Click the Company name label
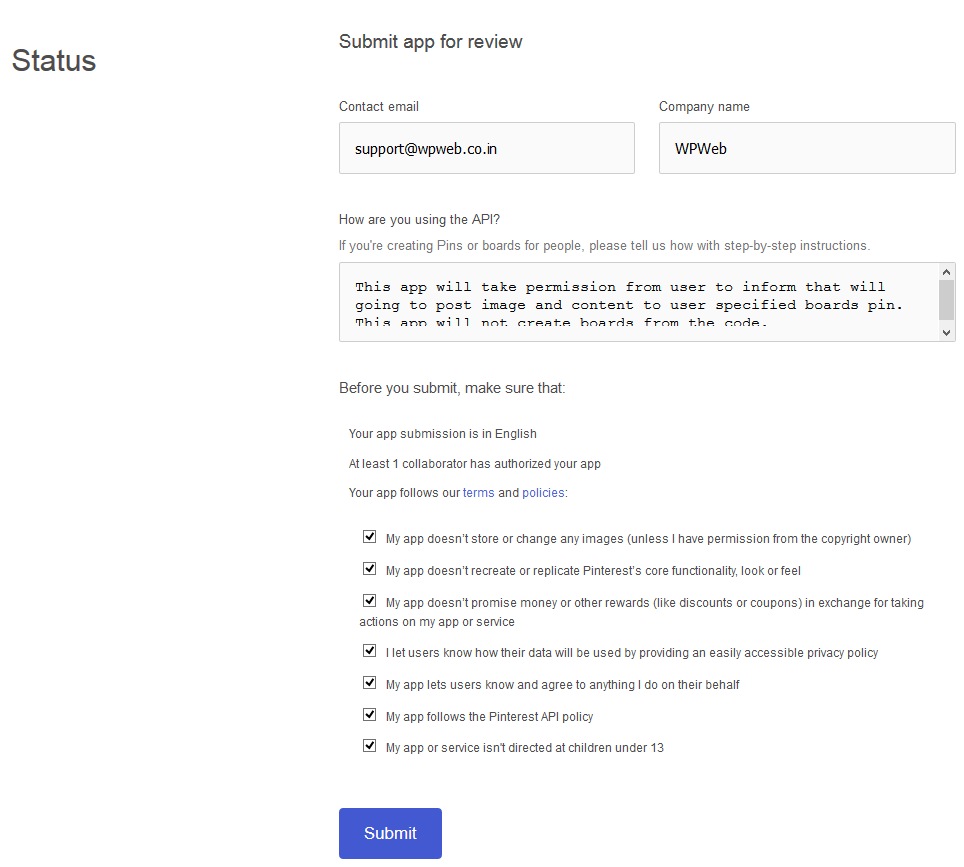Screen dimensions: 964x867 click(x=704, y=107)
